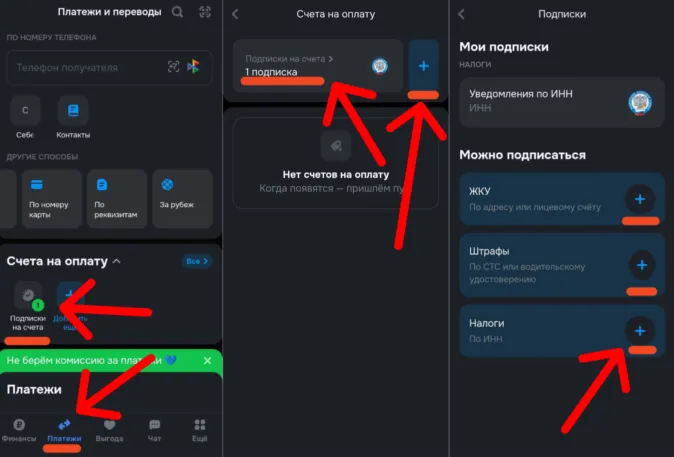Switch to the Ещё tab
674x457 pixels.
click(199, 431)
